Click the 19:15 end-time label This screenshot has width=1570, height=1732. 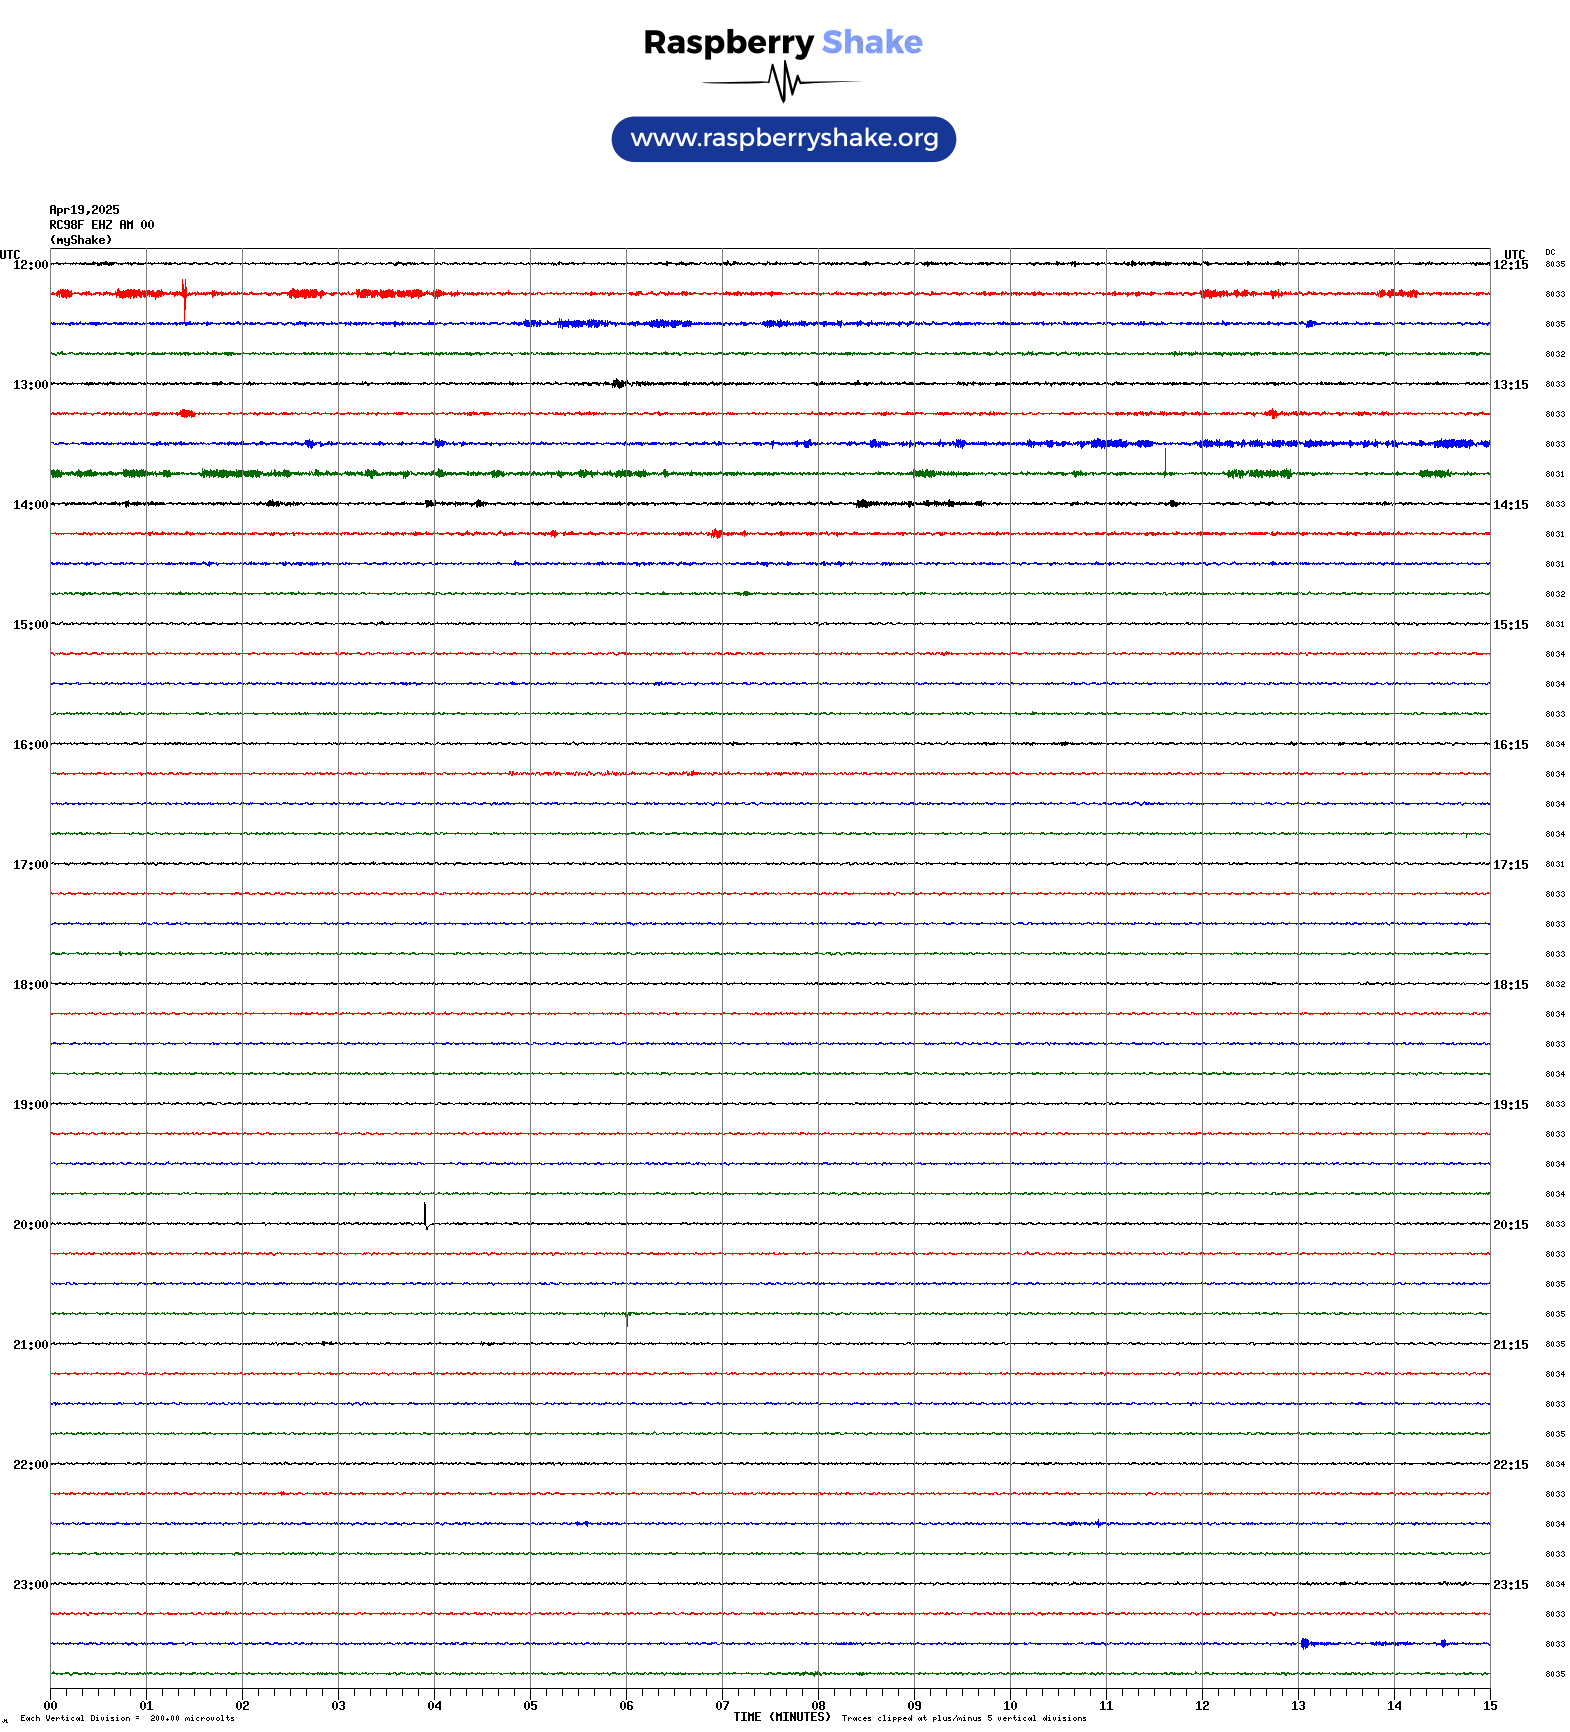1511,1105
